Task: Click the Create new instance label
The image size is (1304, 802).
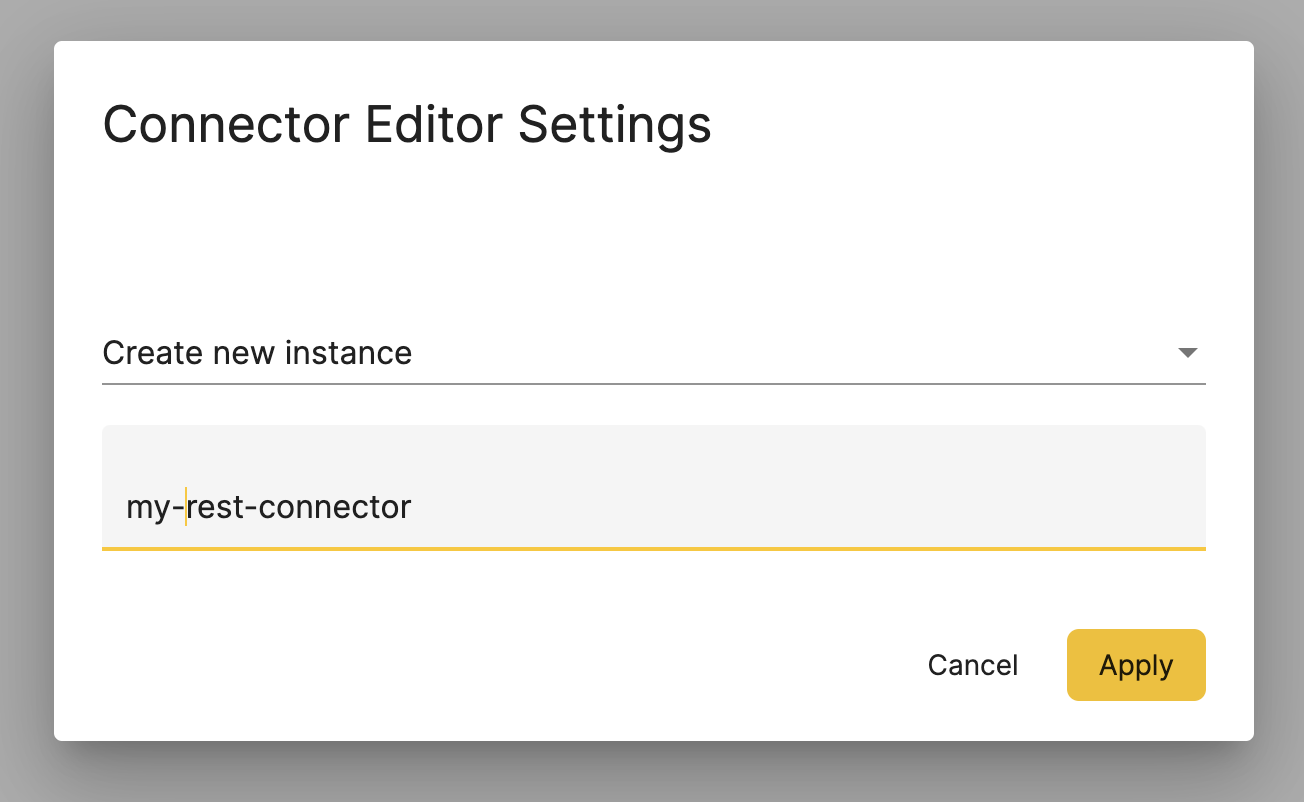Action: [257, 353]
